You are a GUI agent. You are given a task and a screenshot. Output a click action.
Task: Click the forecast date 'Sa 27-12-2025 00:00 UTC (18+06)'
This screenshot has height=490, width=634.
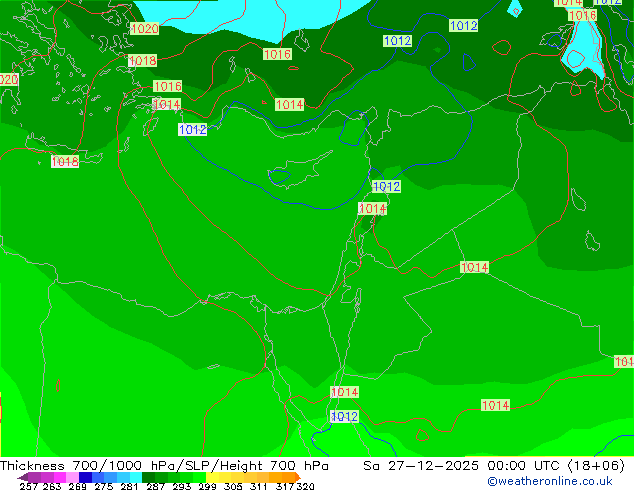click(494, 466)
